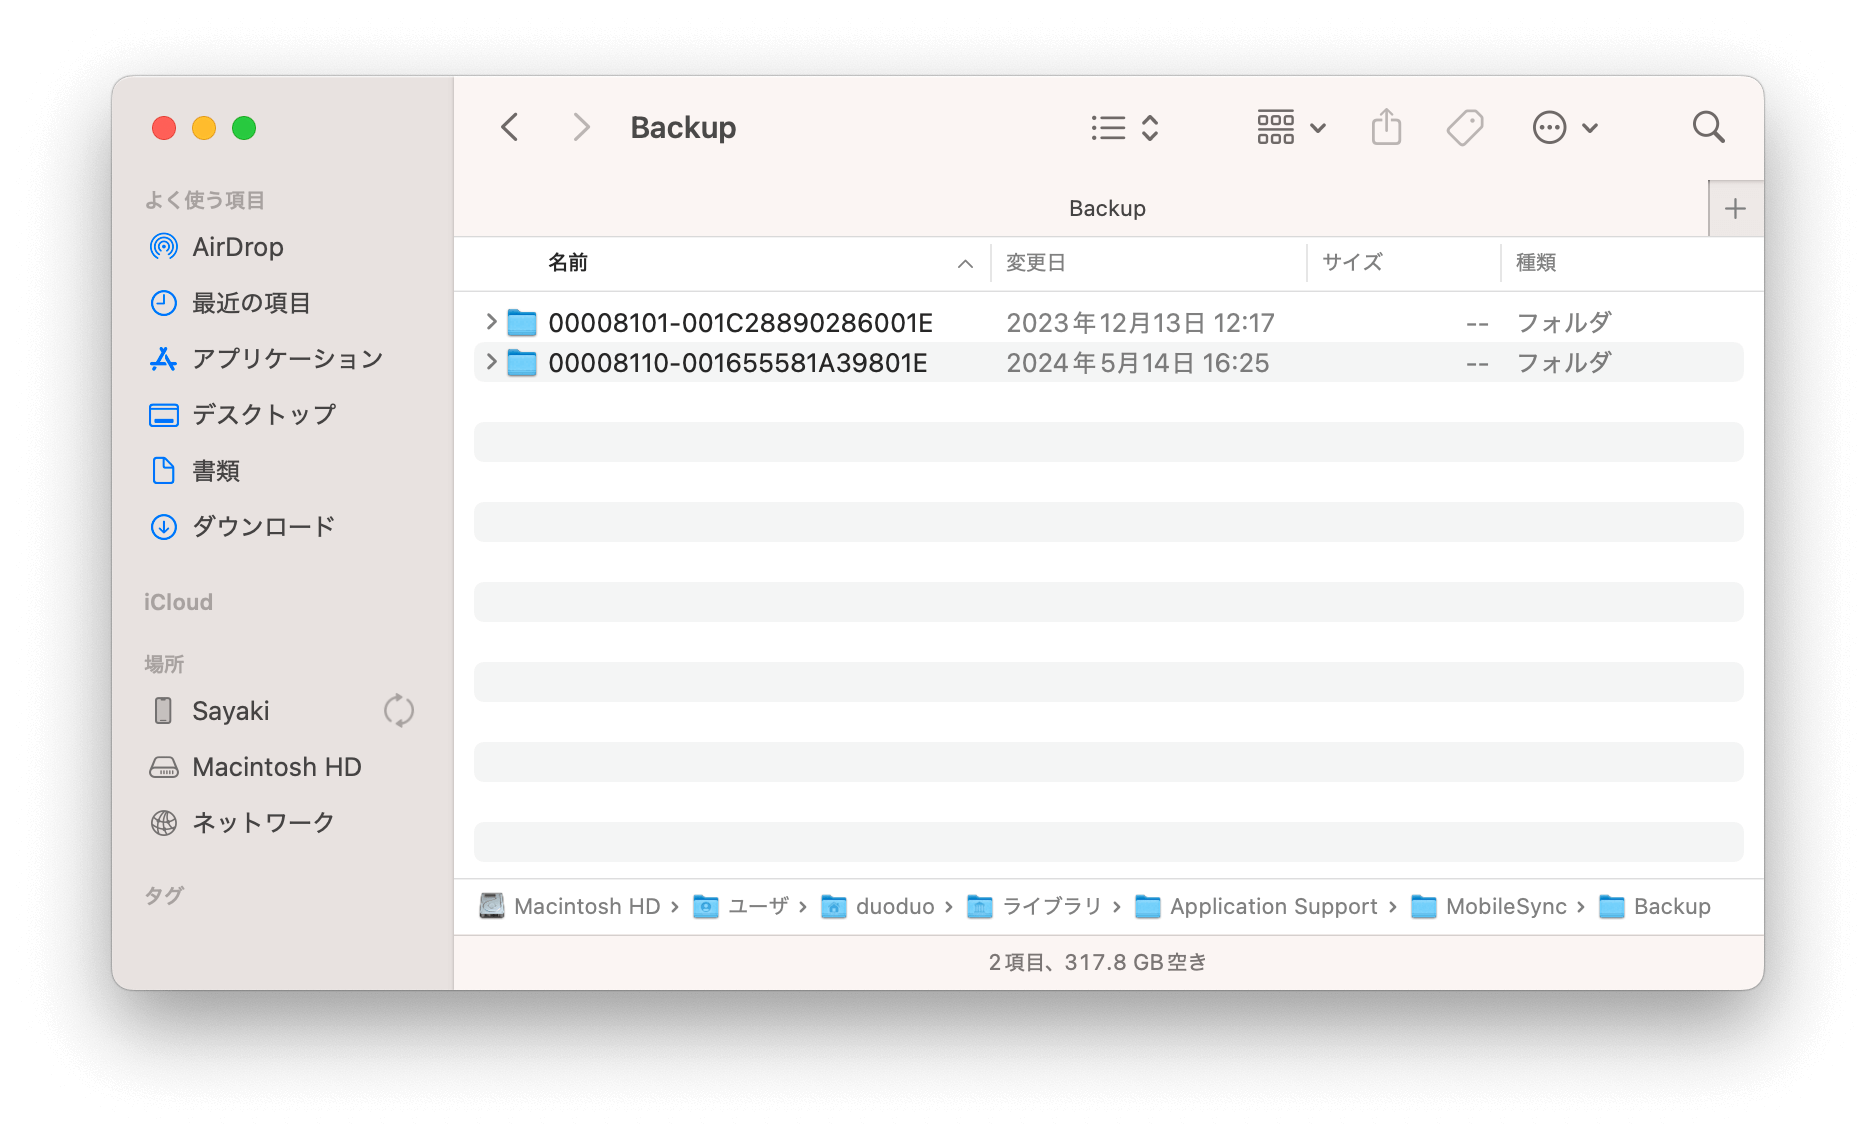Image resolution: width=1876 pixels, height=1138 pixels.
Task: Toggle sort direction arrow in 名前 column
Action: pyautogui.click(x=965, y=264)
